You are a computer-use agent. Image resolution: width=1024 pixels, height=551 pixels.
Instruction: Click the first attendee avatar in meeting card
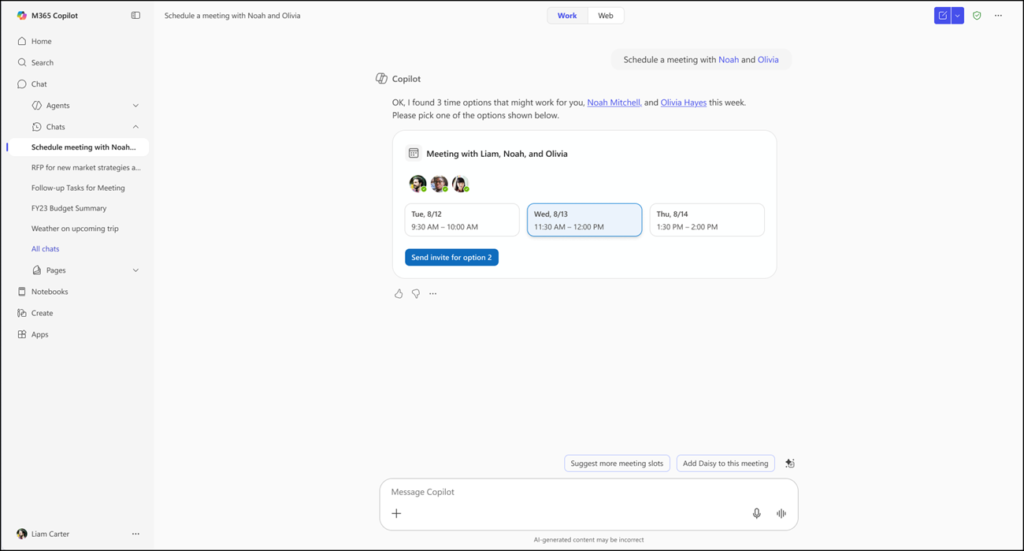[418, 184]
